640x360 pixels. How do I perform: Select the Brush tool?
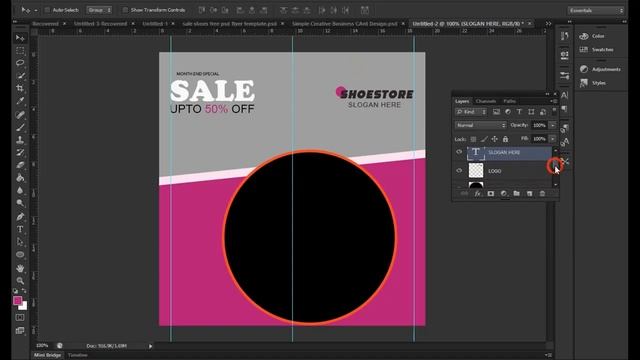(20, 127)
